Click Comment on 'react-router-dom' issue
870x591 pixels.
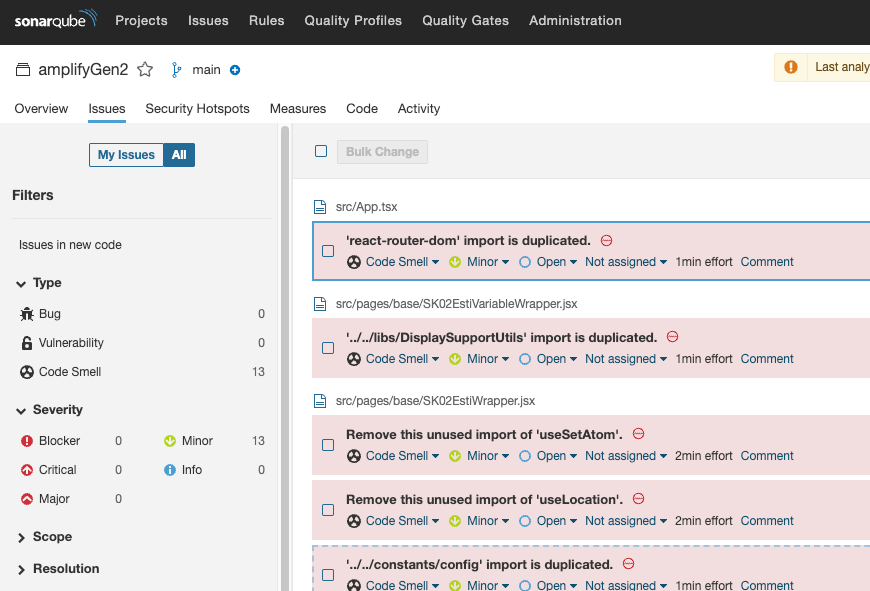coord(767,262)
